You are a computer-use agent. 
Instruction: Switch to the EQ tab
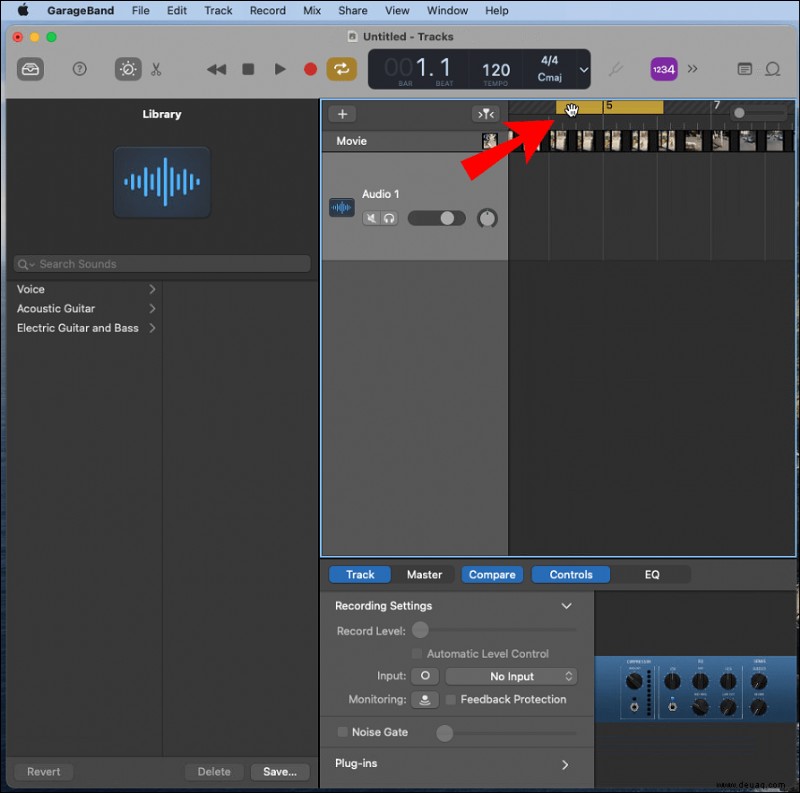pos(652,575)
